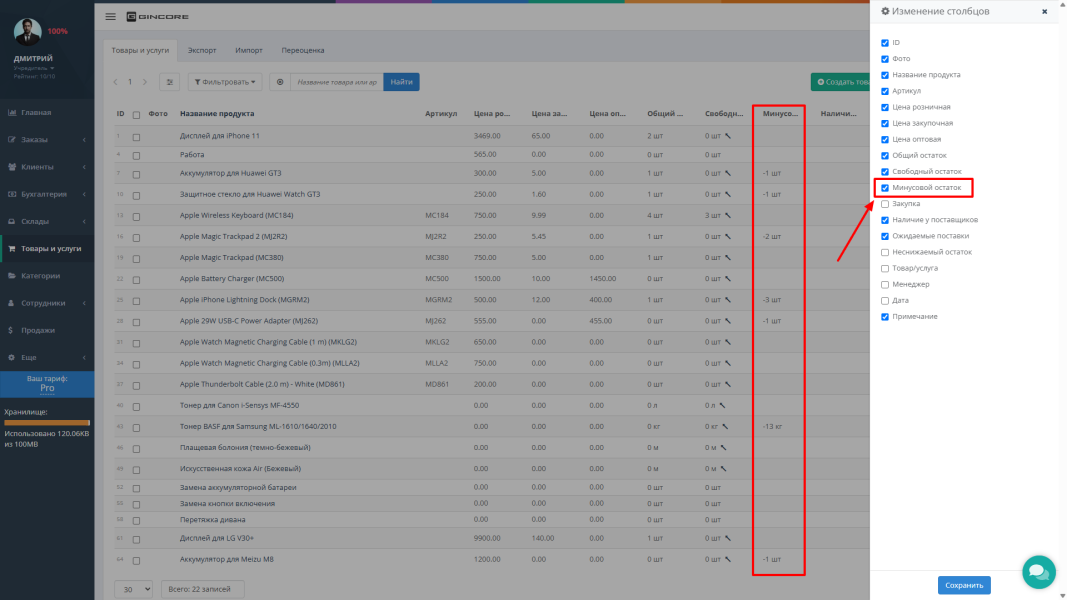Click the Склады sidebar icon
The image size is (1067, 600).
12,221
